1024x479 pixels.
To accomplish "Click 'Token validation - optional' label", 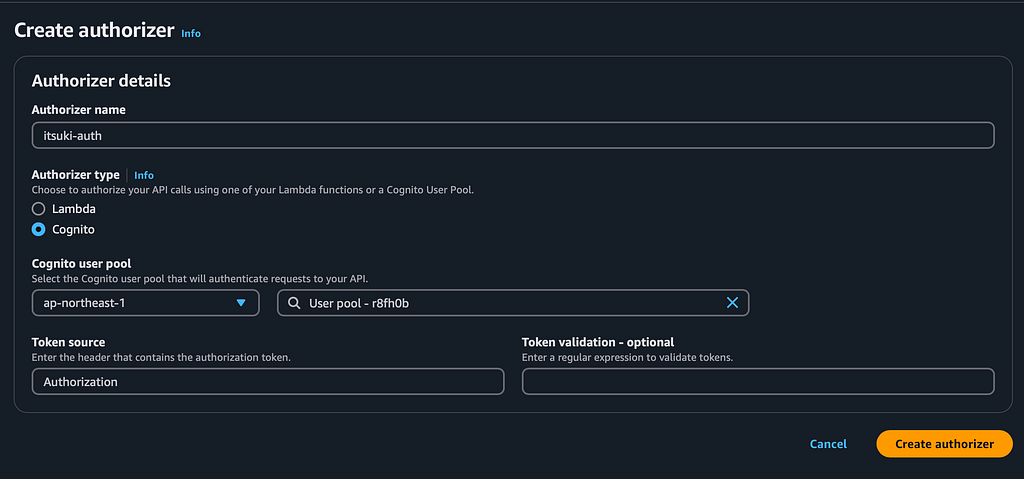I will [x=598, y=342].
